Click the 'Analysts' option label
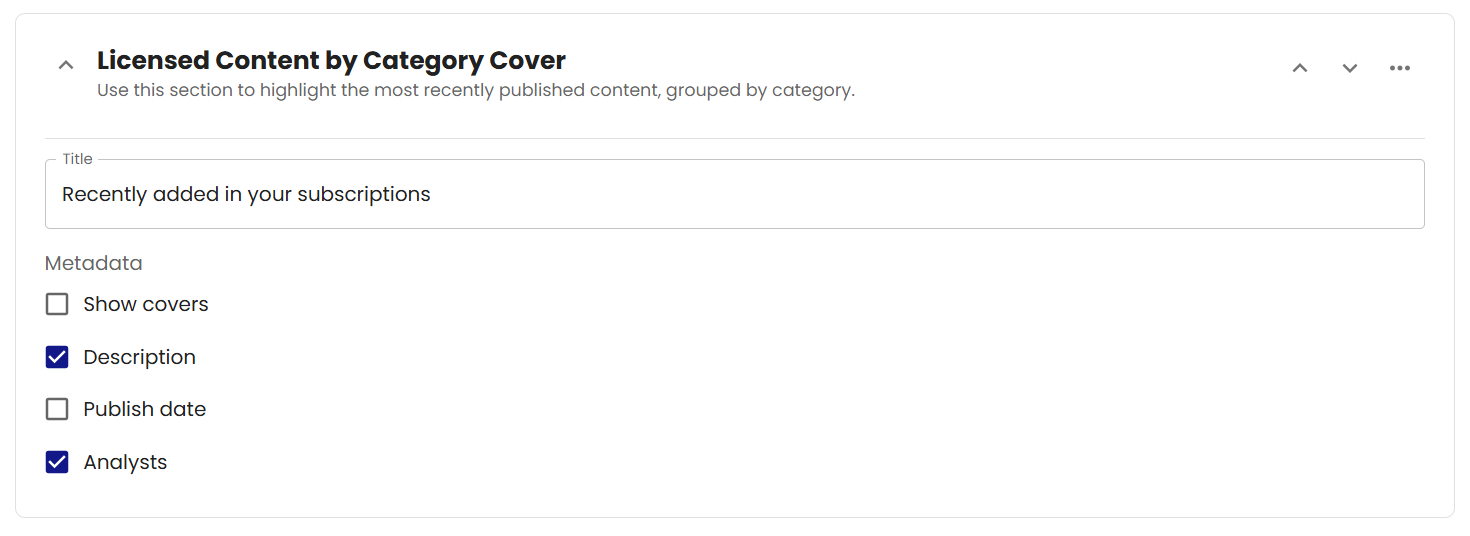 125,462
